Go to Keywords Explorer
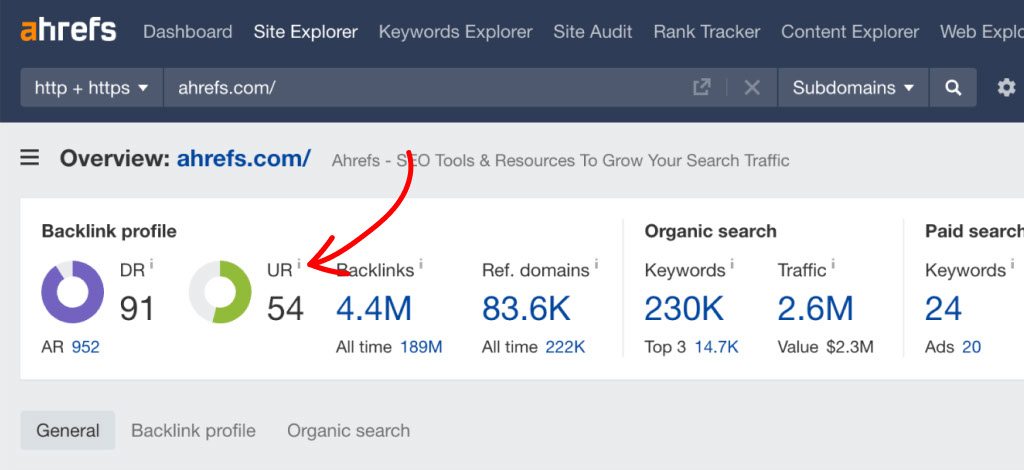 pos(455,31)
